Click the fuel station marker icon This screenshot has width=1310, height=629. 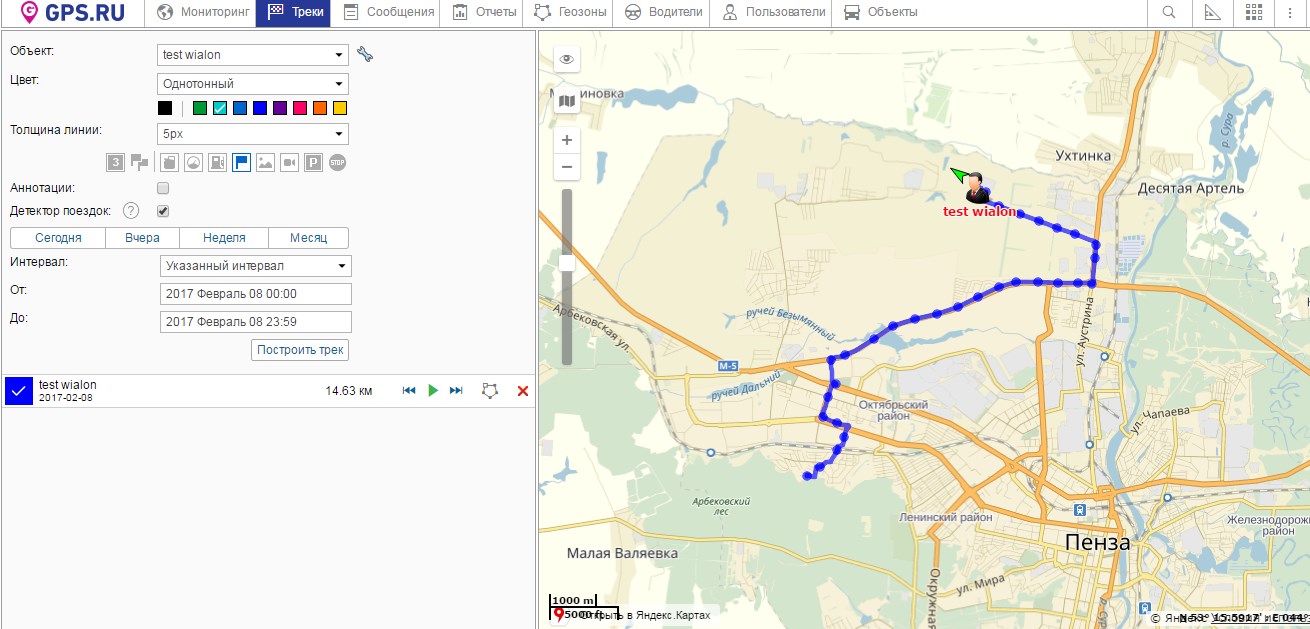(217, 162)
